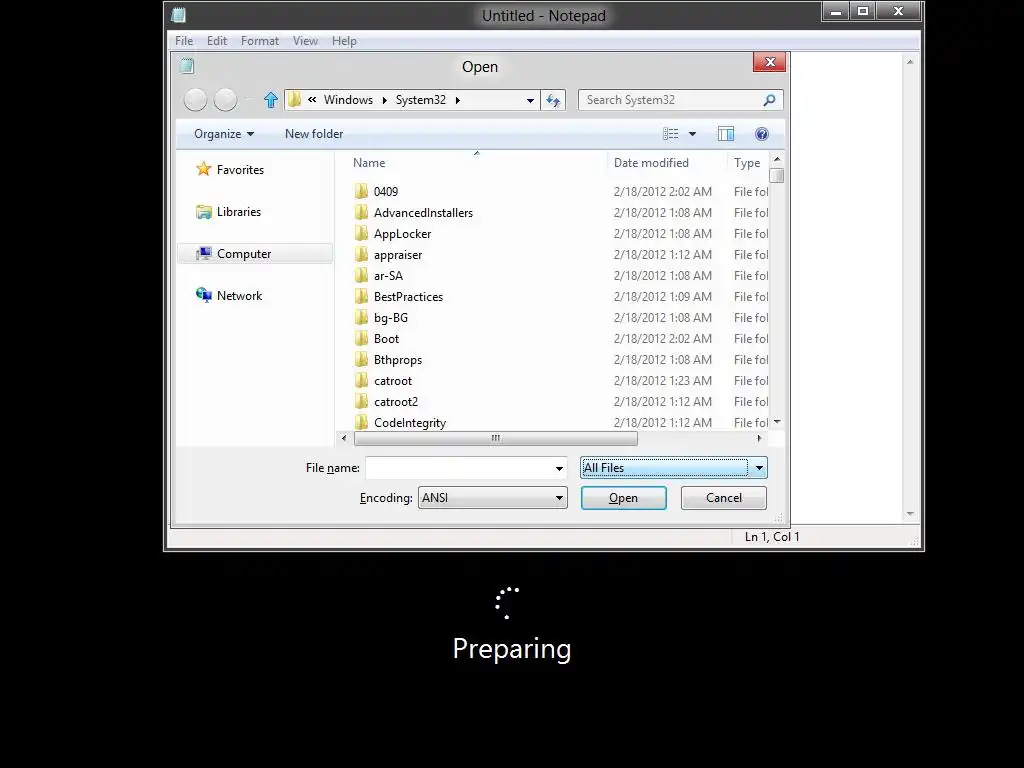Sort by the Name column header
Viewport: 1024px width, 768px height.
369,163
